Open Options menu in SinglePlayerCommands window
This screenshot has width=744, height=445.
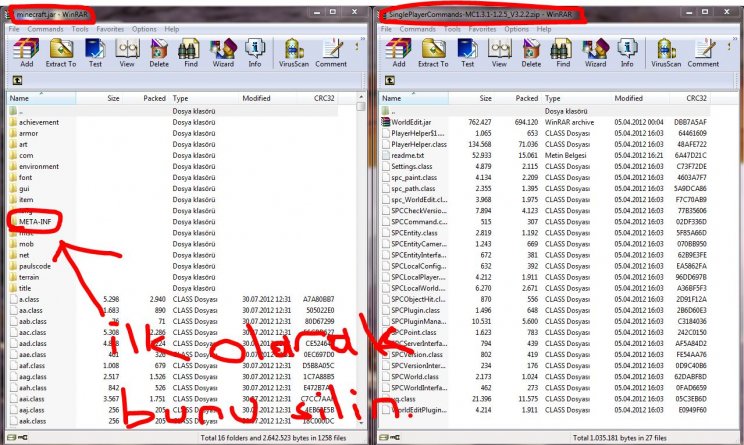coord(516,29)
